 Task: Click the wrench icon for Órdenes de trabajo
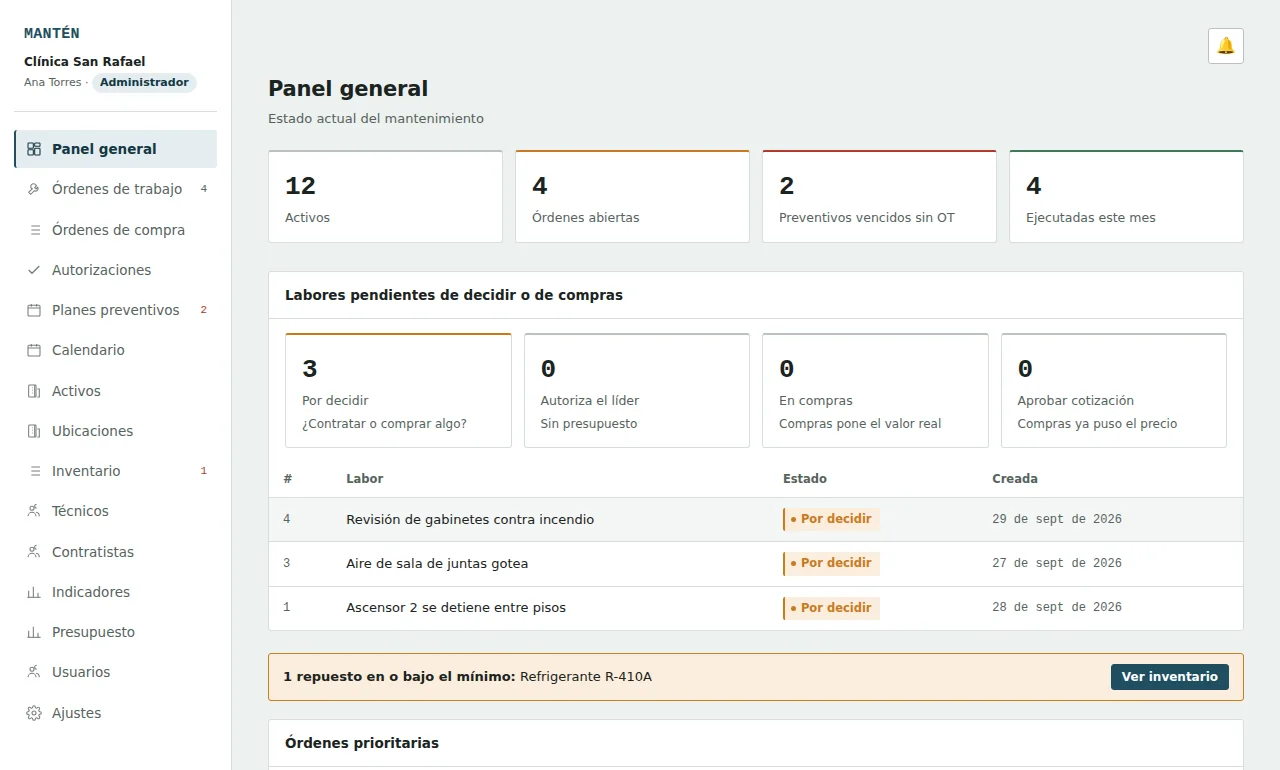(x=34, y=189)
